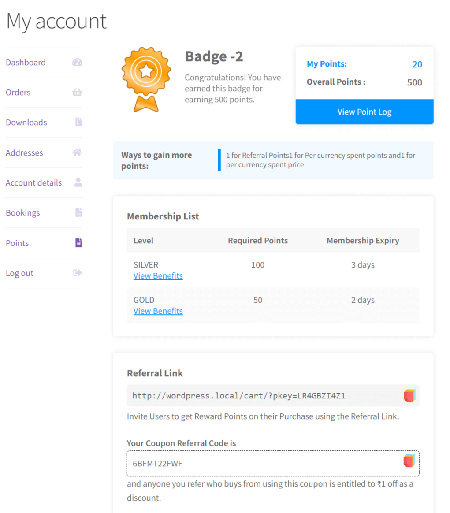Click the Points page icon
This screenshot has height=513, width=450.
(78, 242)
